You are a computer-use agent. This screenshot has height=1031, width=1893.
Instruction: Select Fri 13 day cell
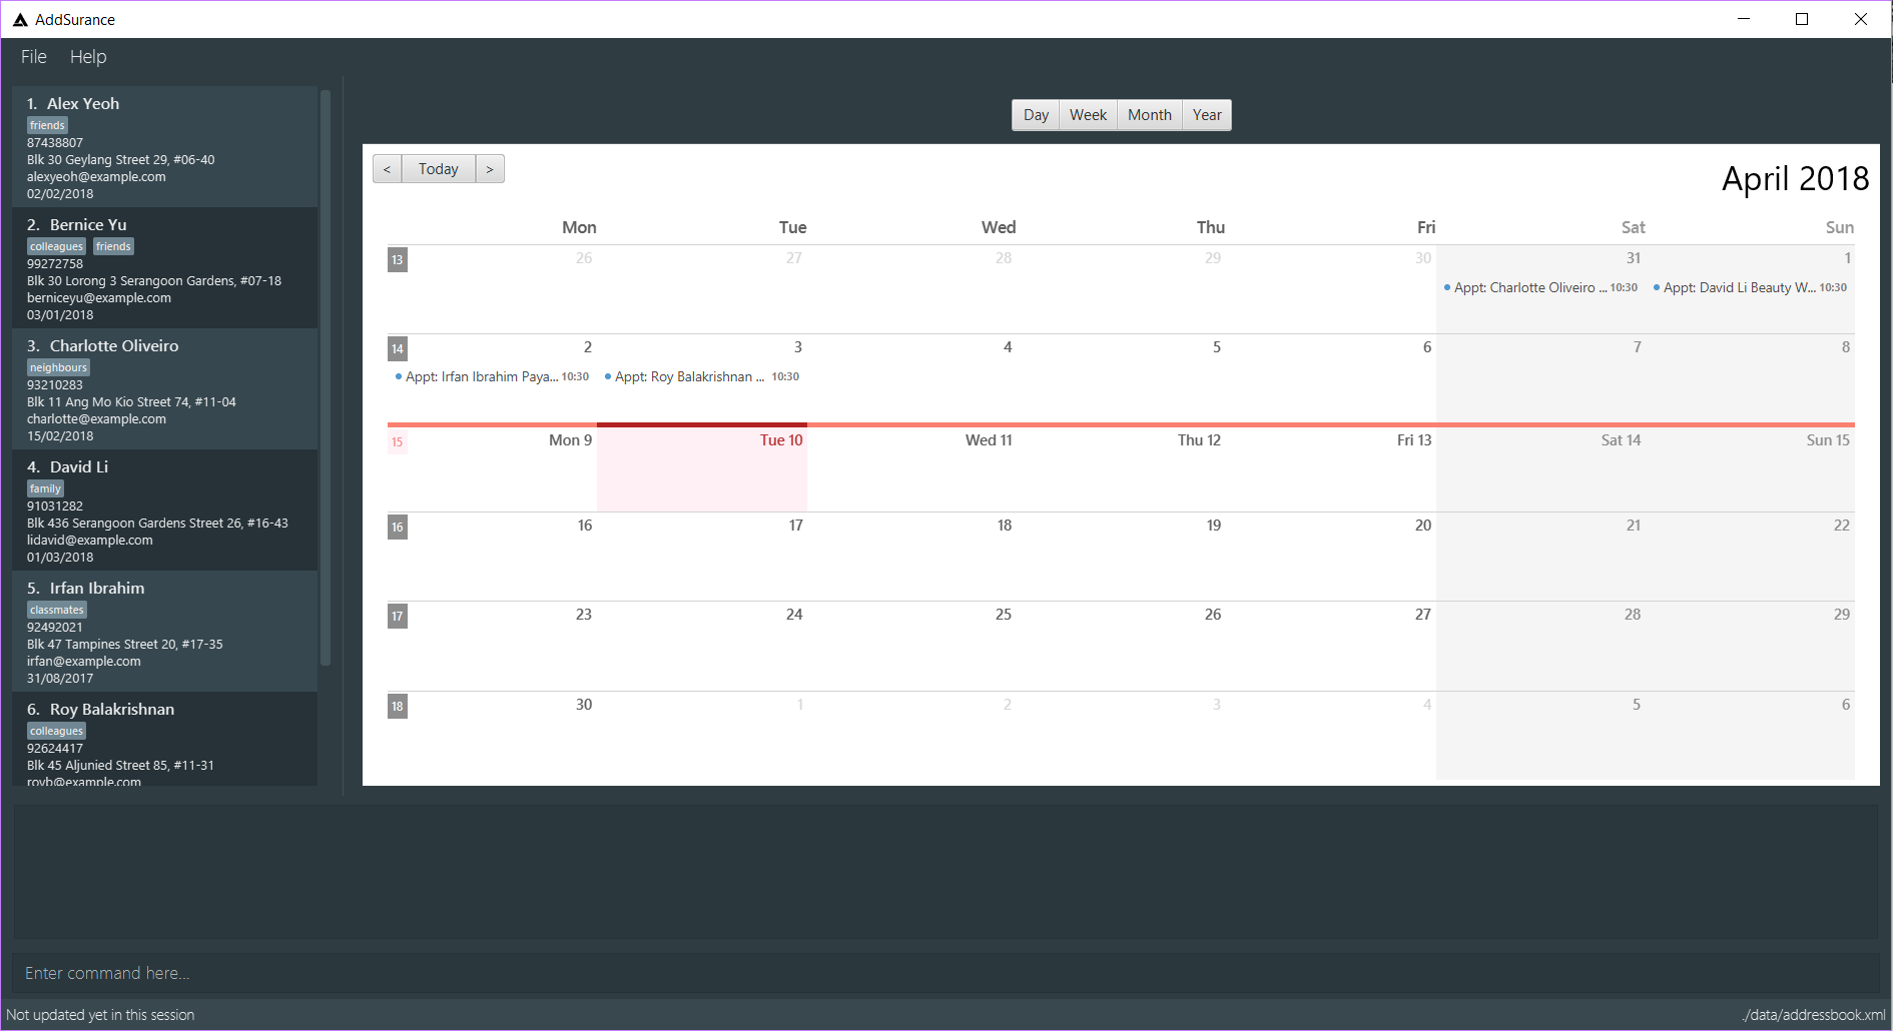coord(1332,469)
